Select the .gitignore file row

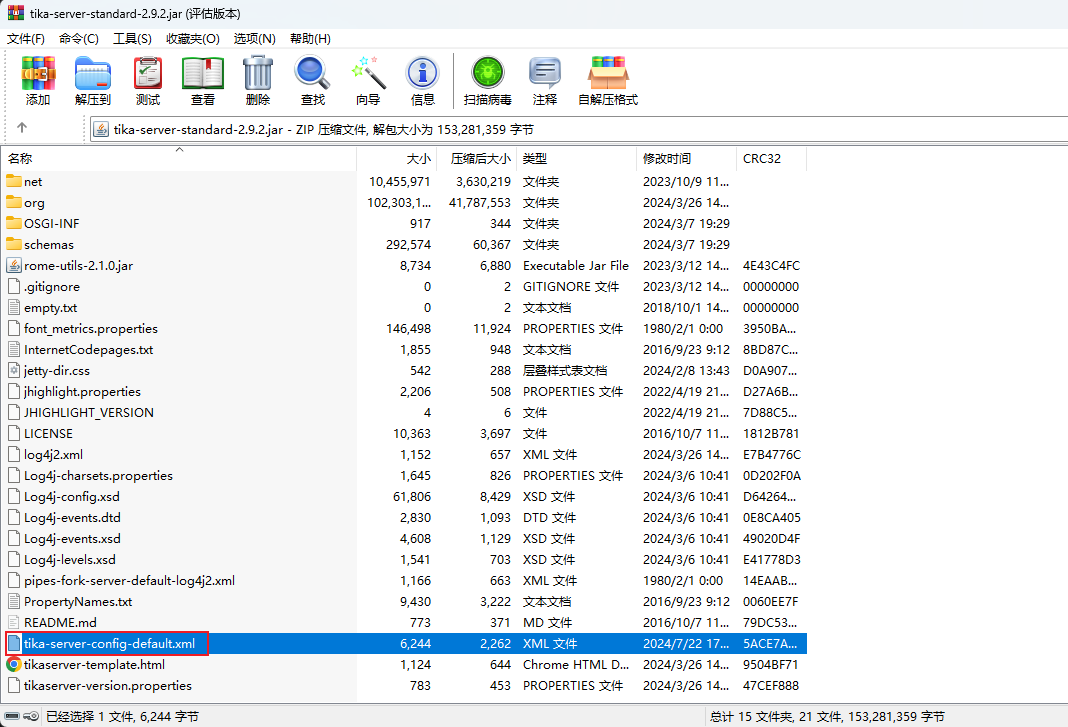point(404,287)
